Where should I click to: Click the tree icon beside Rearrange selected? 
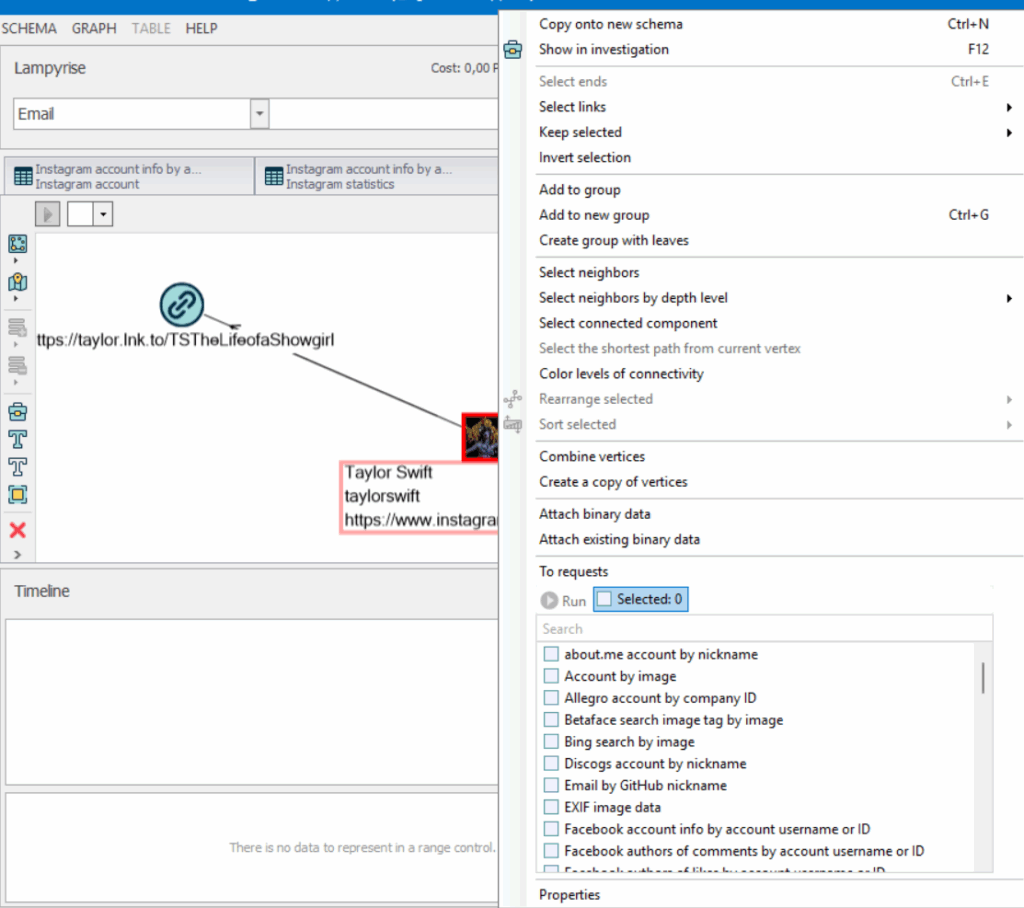point(513,398)
